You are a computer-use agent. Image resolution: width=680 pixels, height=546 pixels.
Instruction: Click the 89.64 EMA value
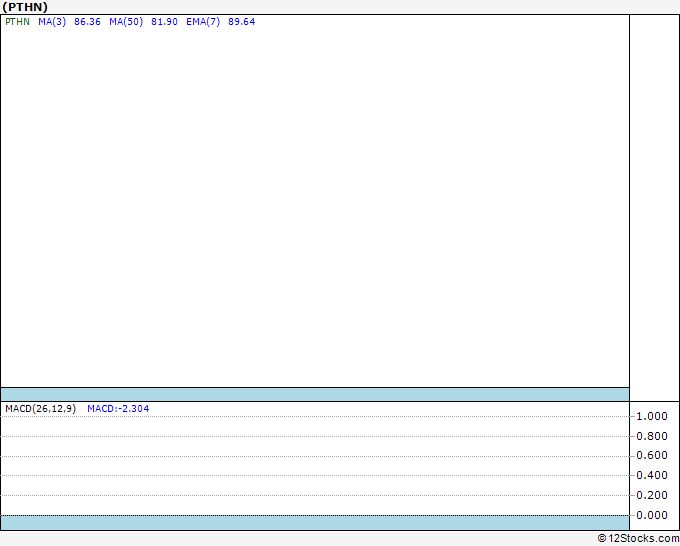[x=242, y=22]
